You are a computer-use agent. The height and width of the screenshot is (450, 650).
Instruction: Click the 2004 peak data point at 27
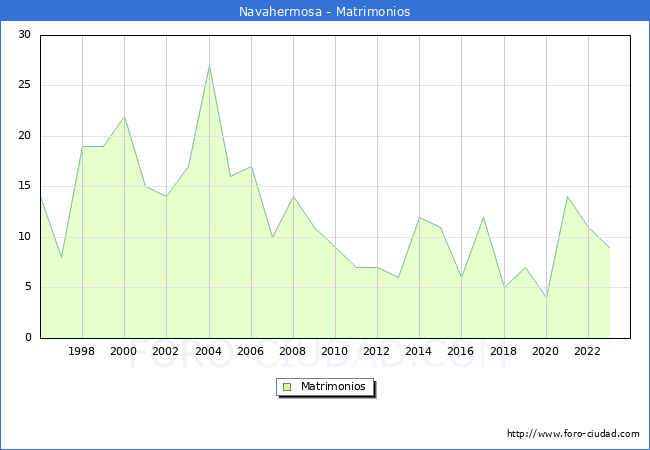pos(209,66)
